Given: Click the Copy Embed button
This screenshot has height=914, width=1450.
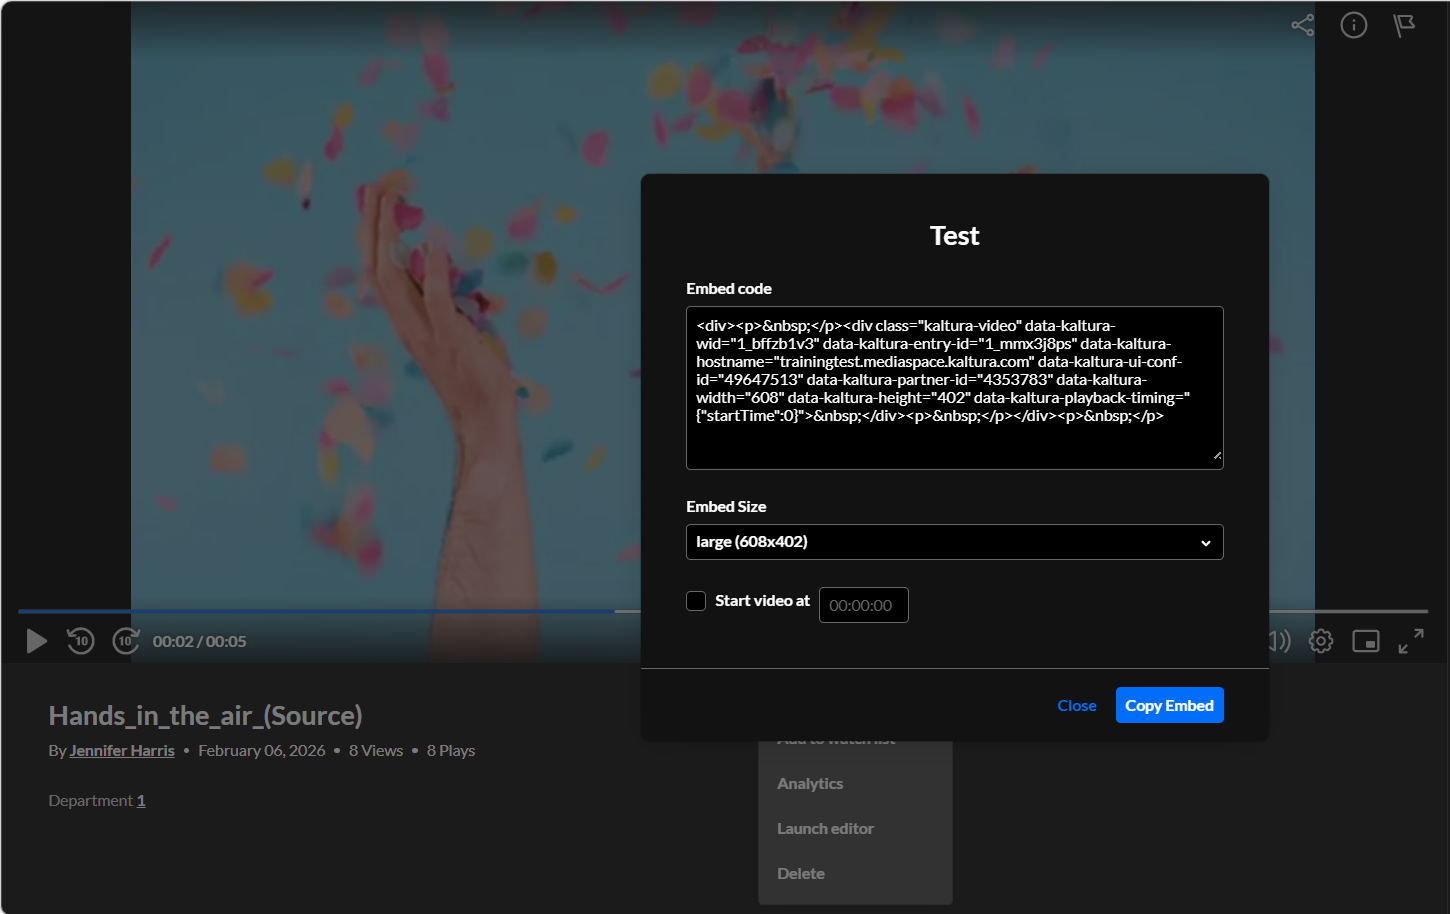Looking at the screenshot, I should 1170,705.
